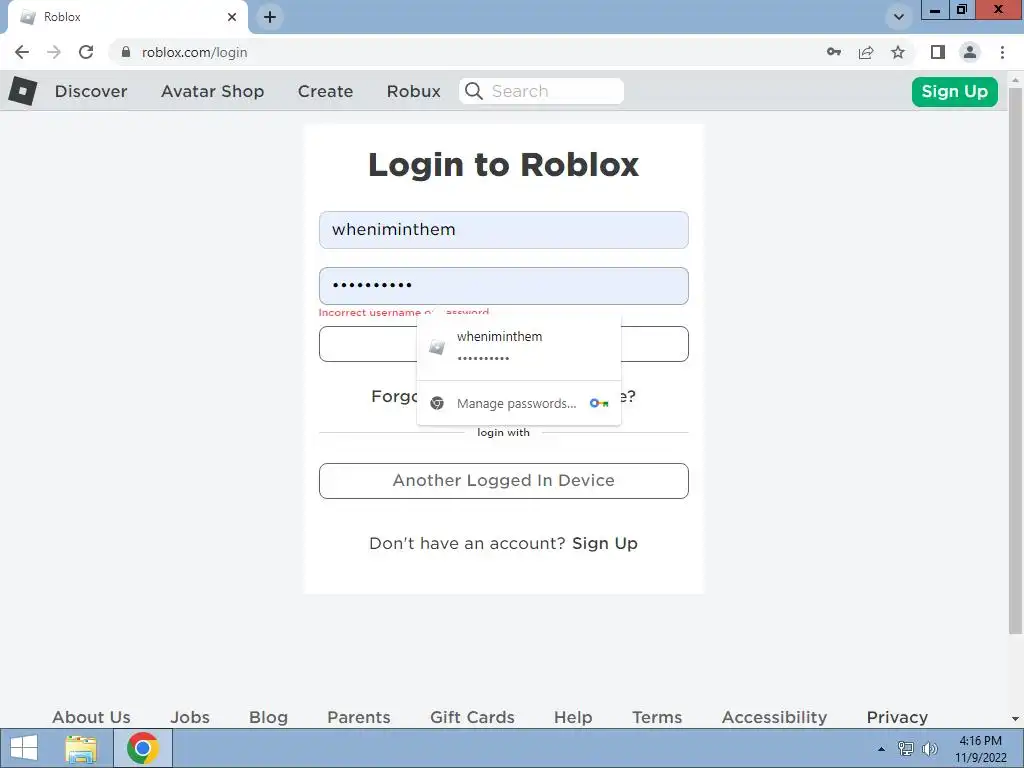The width and height of the screenshot is (1024, 768).
Task: Open the Help footer link
Action: [573, 717]
